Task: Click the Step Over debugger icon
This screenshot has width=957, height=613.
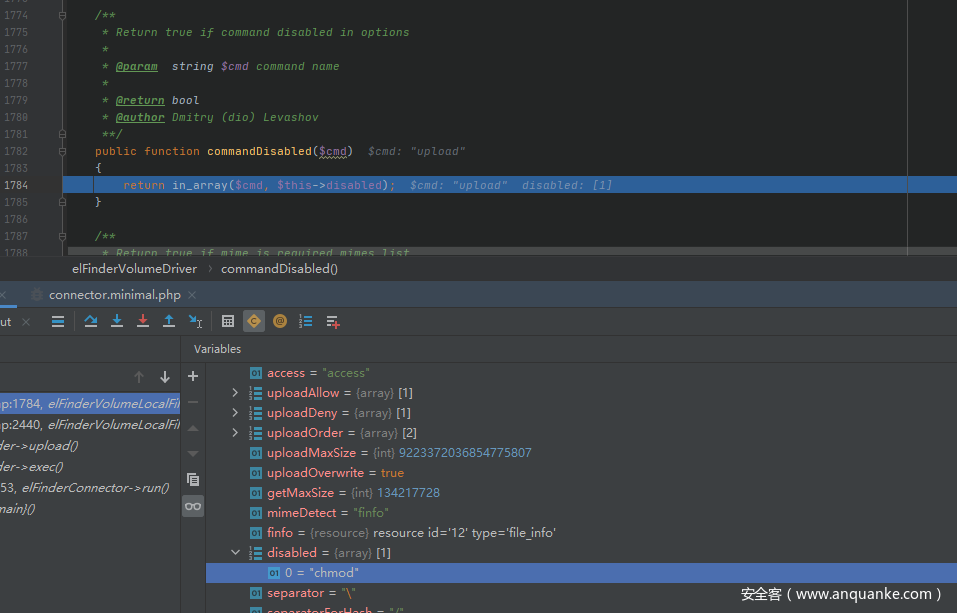Action: 91,321
